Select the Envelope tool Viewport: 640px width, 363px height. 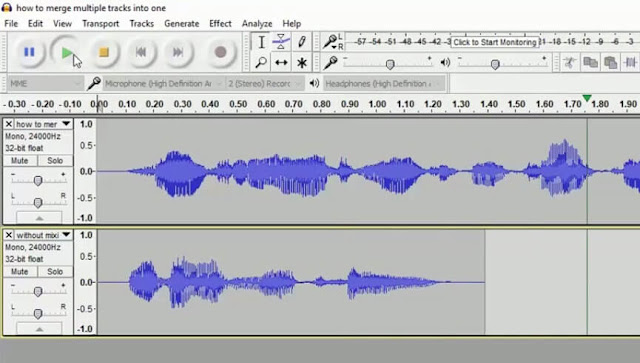281,42
